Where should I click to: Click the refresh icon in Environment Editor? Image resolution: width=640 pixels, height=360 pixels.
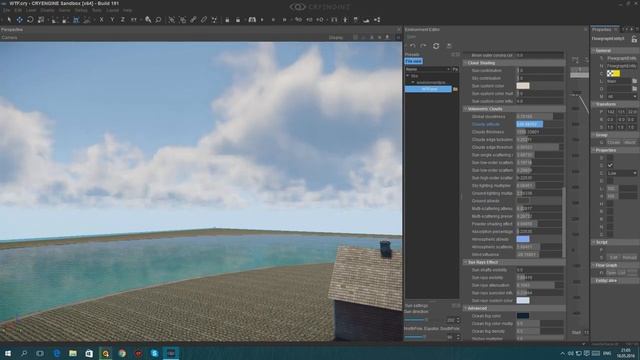pyautogui.click(x=436, y=46)
